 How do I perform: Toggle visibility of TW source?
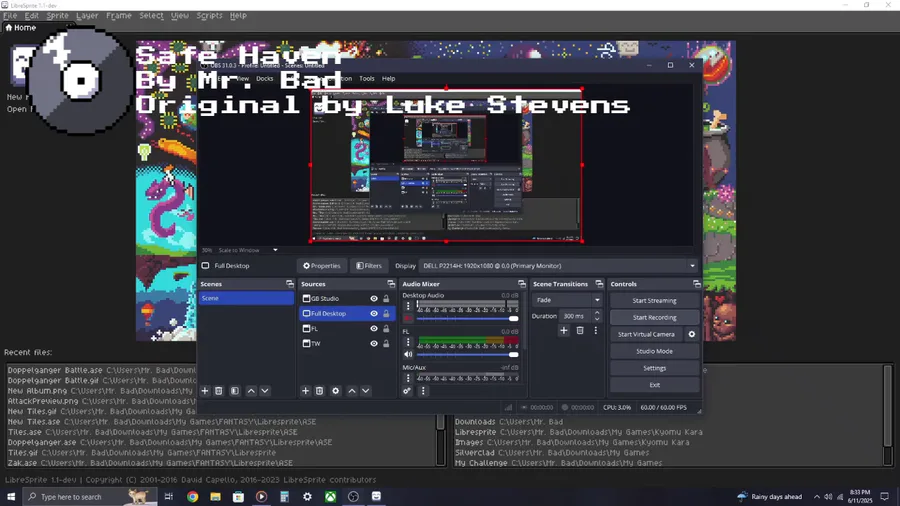tap(374, 344)
